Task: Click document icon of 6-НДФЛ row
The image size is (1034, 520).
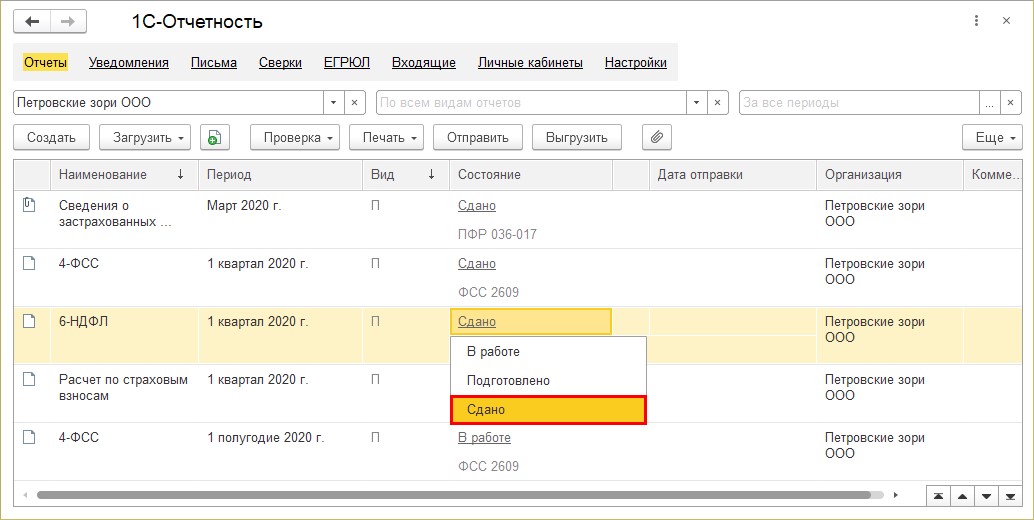Action: point(29,321)
